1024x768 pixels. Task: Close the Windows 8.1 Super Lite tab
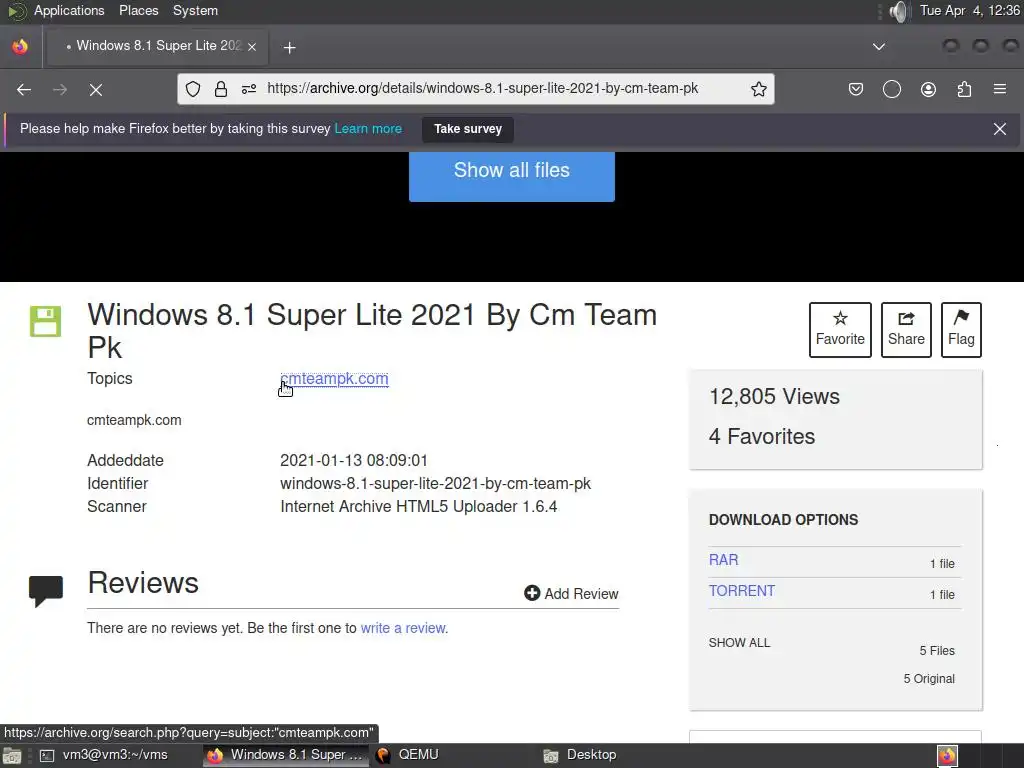(251, 46)
